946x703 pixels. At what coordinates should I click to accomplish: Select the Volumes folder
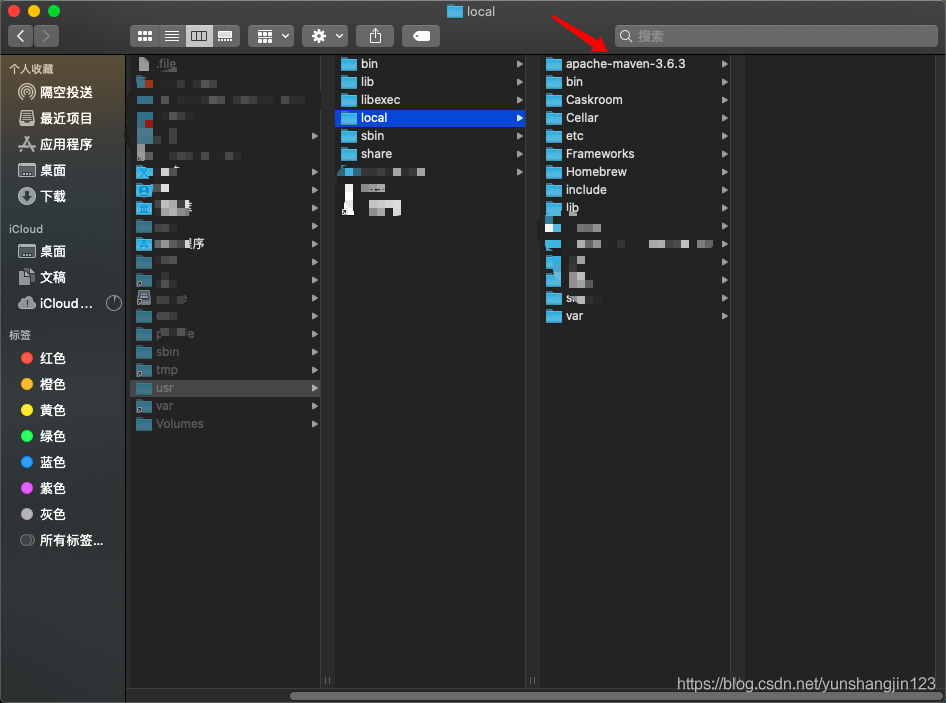point(225,424)
